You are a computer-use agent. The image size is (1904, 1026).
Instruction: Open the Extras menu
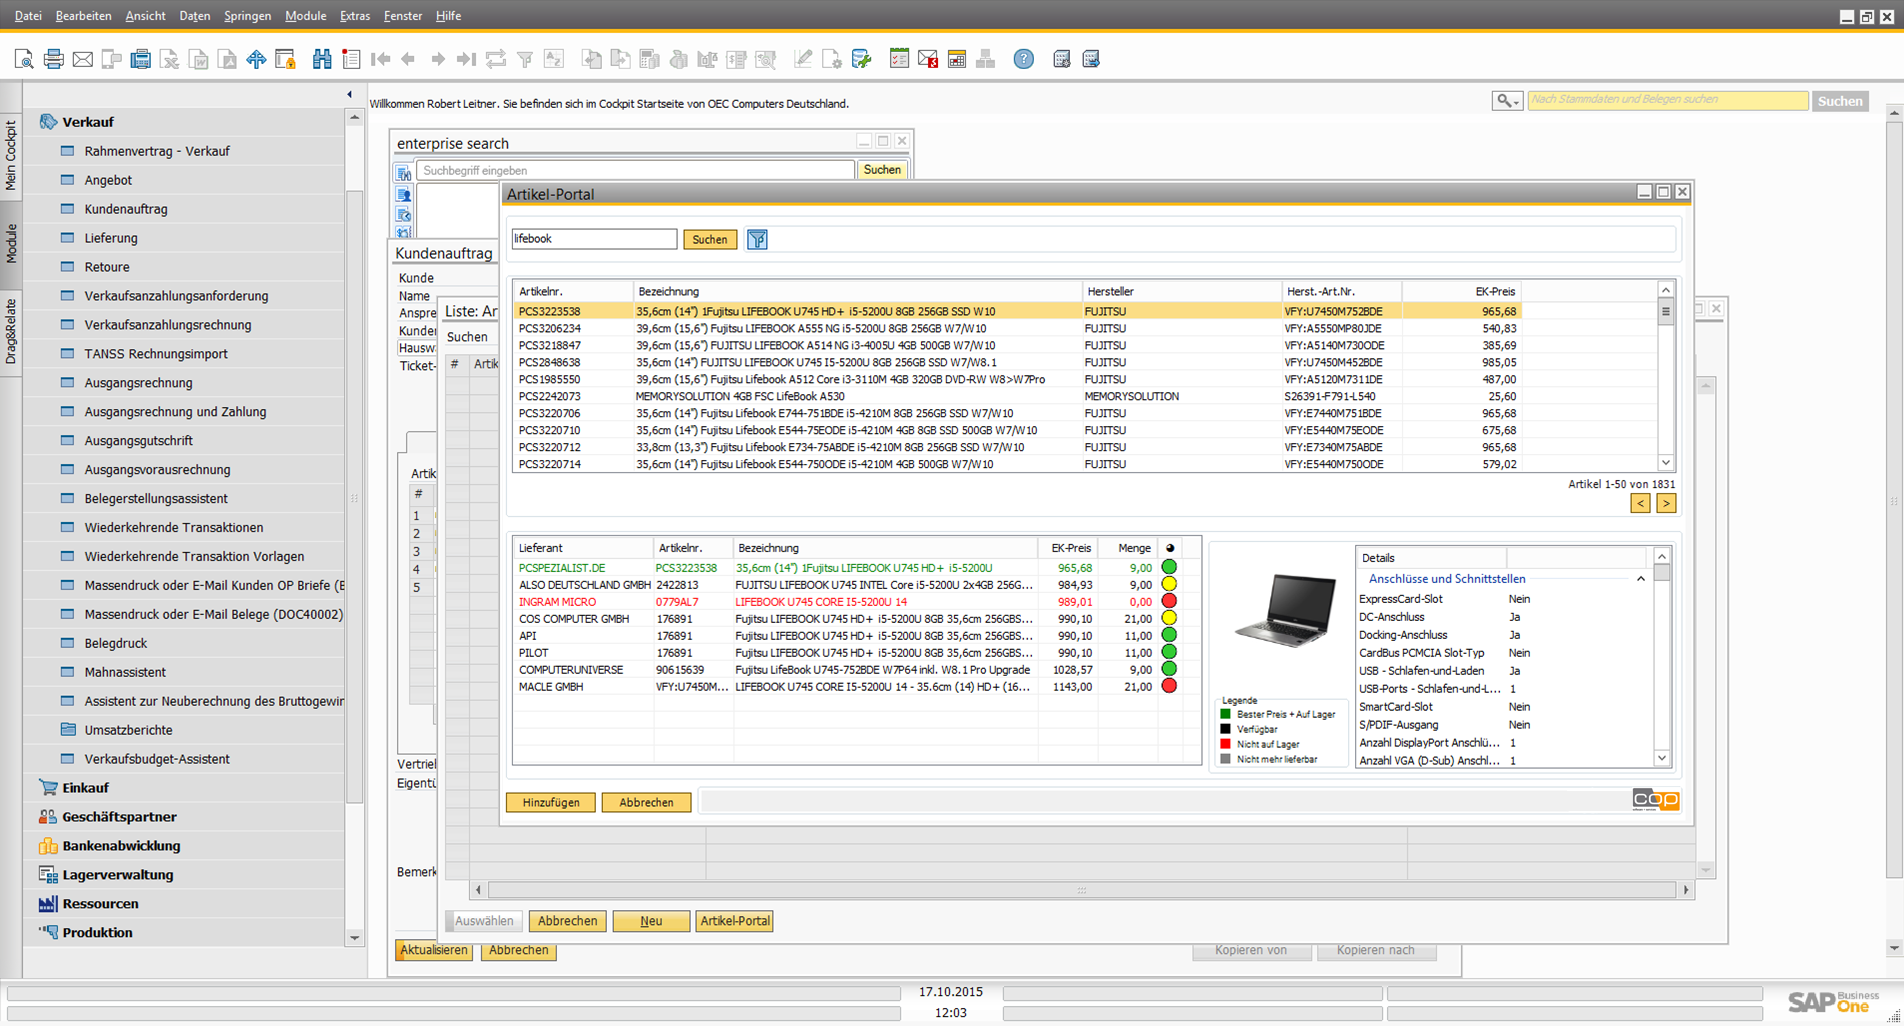(x=355, y=16)
